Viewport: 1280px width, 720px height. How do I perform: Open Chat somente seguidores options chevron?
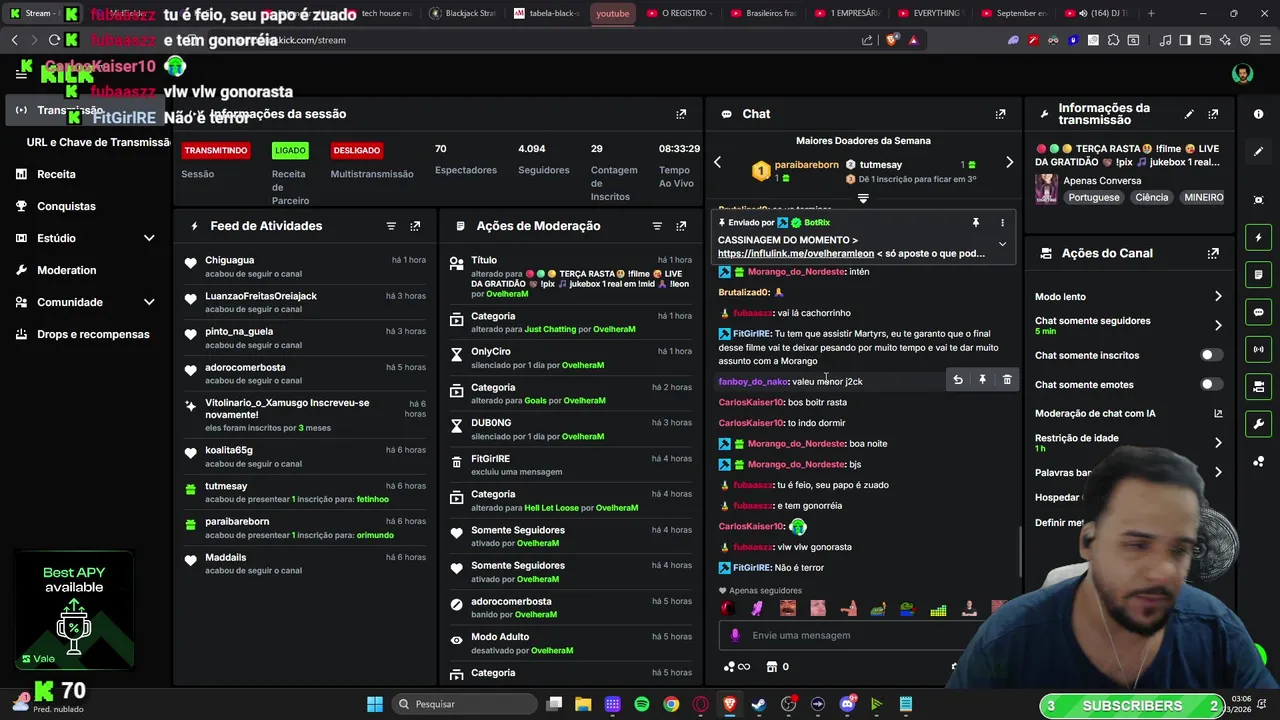1218,325
